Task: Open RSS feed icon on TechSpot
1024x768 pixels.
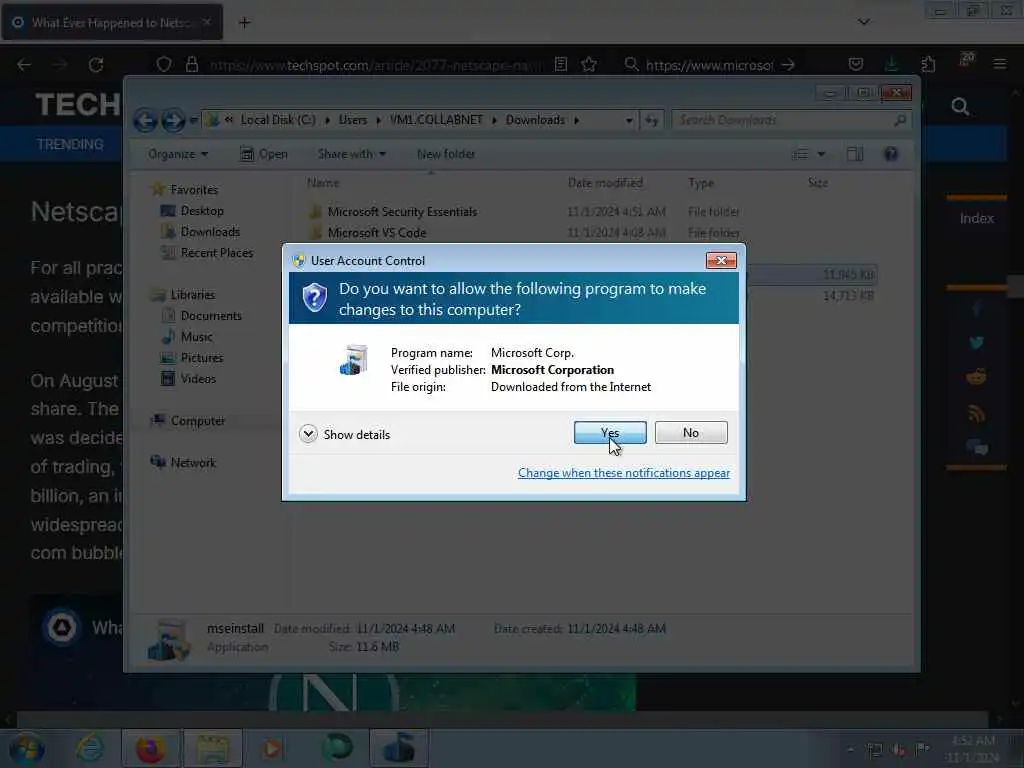Action: 977,413
